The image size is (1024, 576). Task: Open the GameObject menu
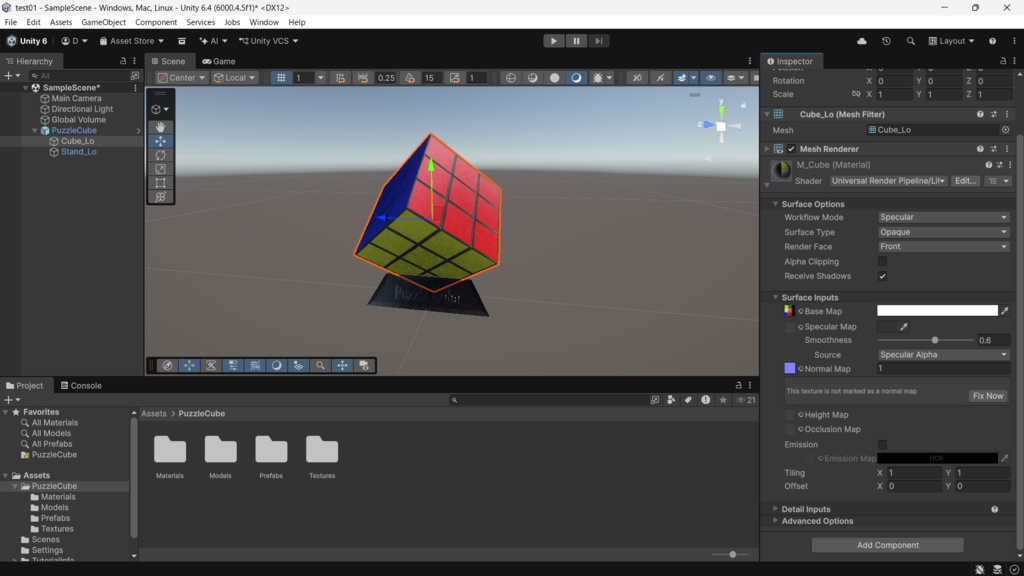(103, 22)
